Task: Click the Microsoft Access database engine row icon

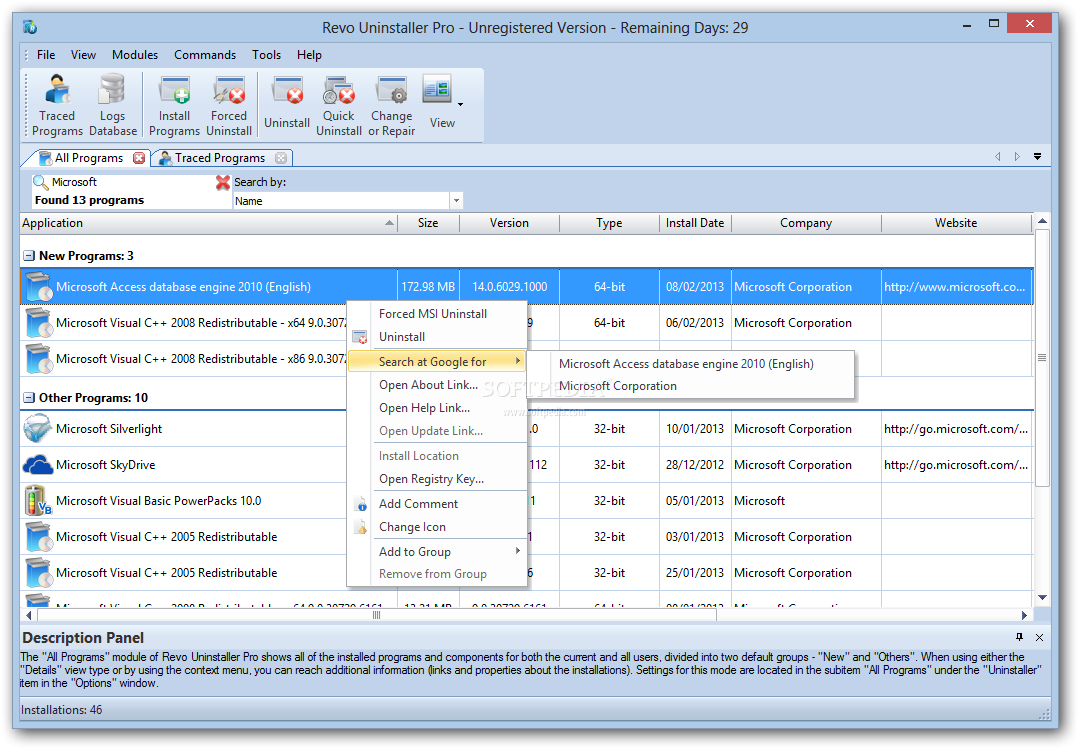Action: tap(37, 286)
